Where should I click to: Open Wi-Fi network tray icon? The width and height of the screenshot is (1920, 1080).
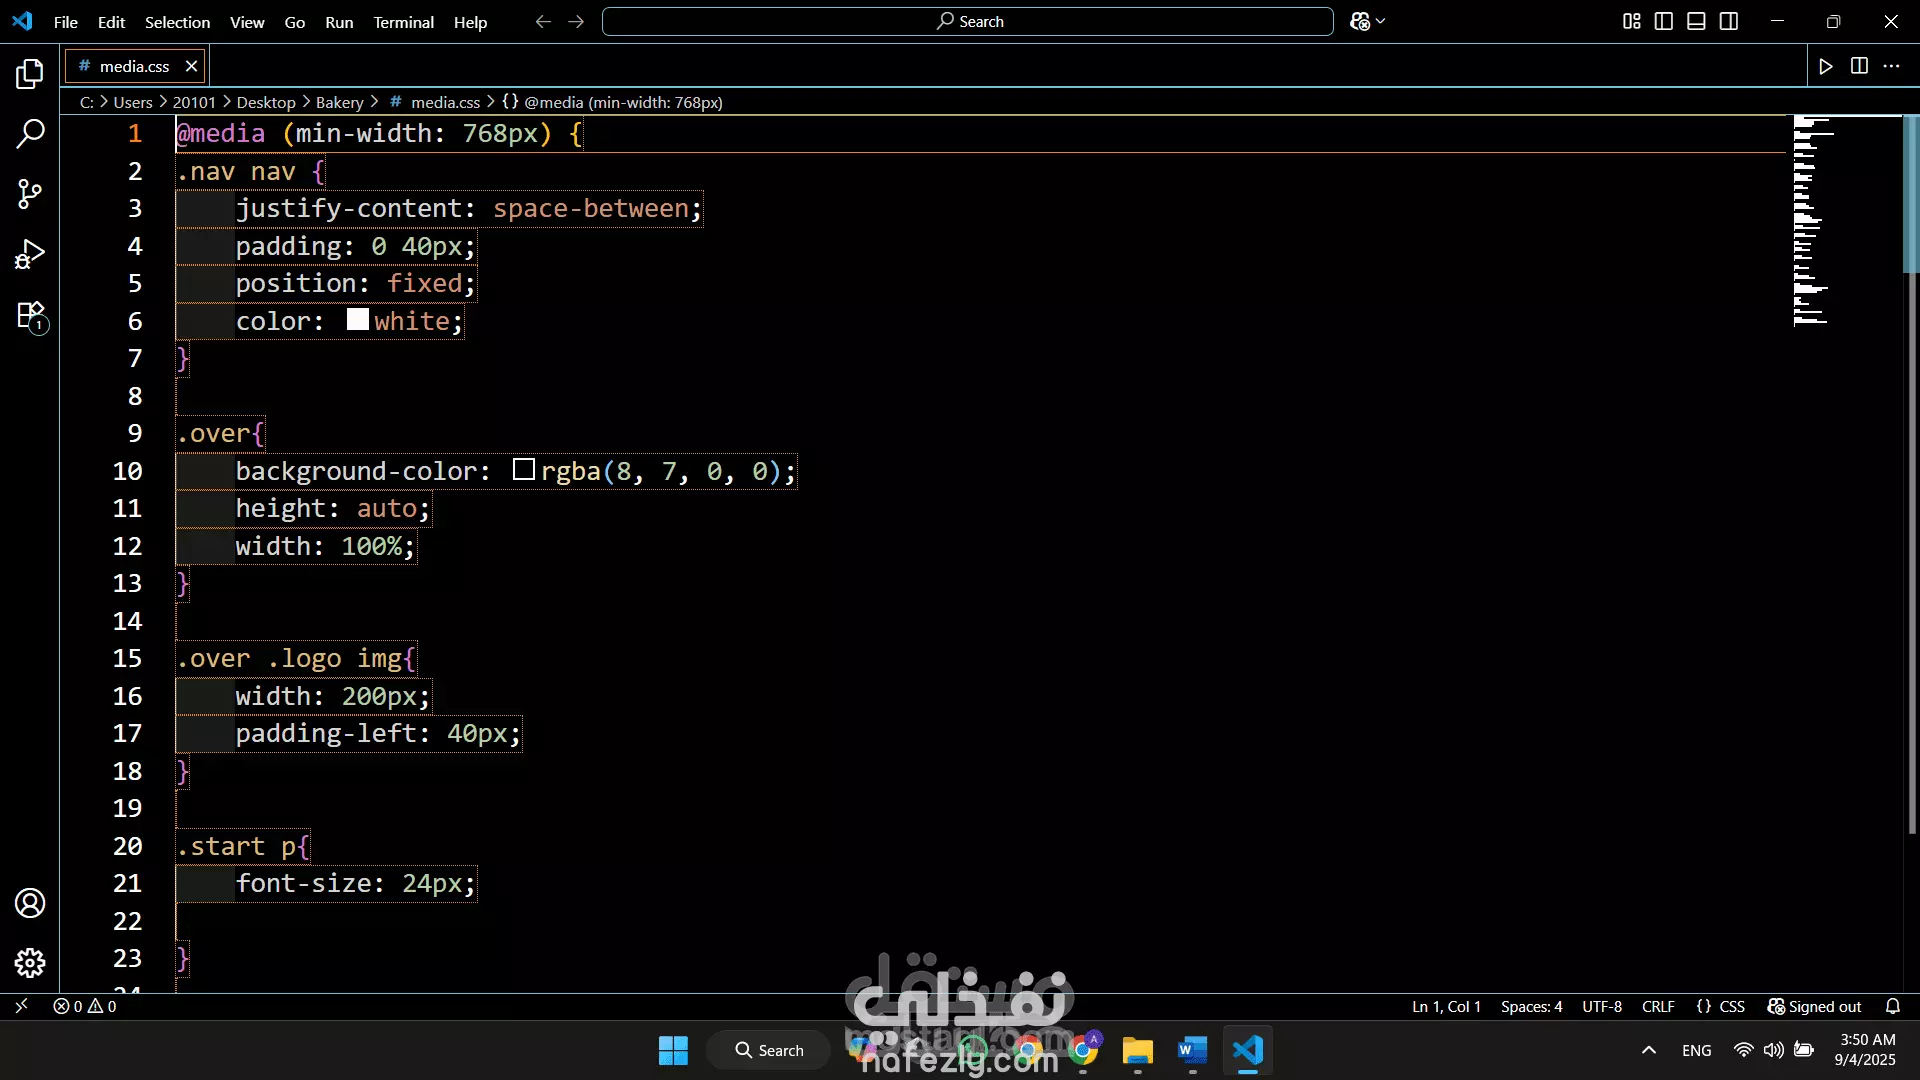click(x=1743, y=1050)
